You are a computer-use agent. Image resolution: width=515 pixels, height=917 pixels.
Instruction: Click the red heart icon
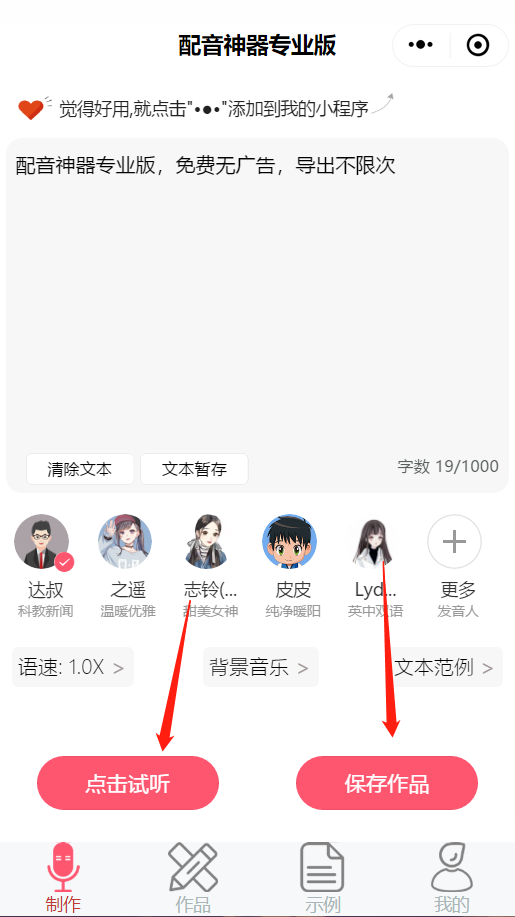[30, 109]
